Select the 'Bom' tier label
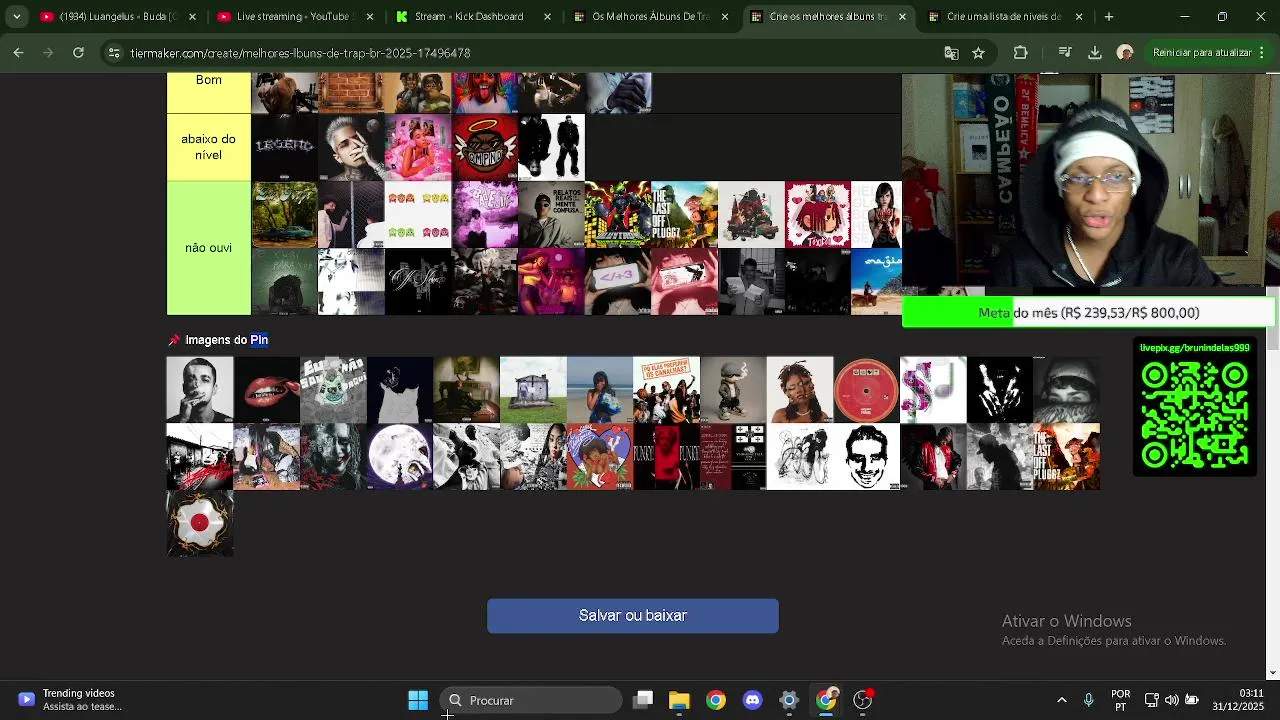Image resolution: width=1280 pixels, height=720 pixels. [x=209, y=92]
